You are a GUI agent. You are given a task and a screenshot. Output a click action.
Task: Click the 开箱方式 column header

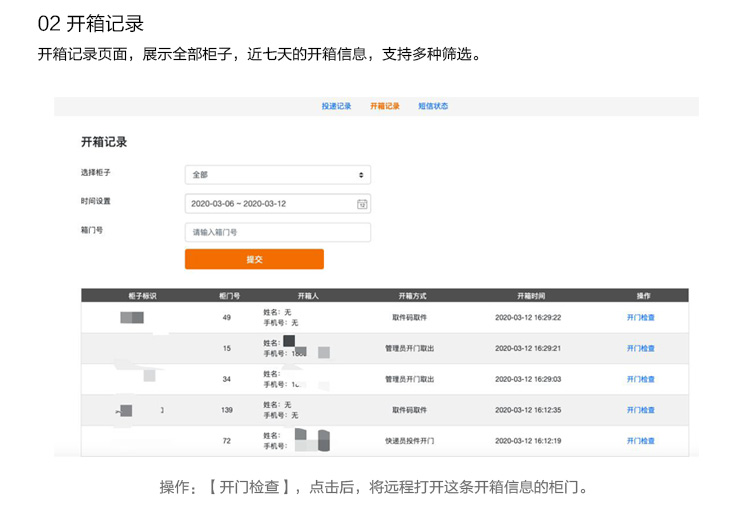pyautogui.click(x=412, y=296)
